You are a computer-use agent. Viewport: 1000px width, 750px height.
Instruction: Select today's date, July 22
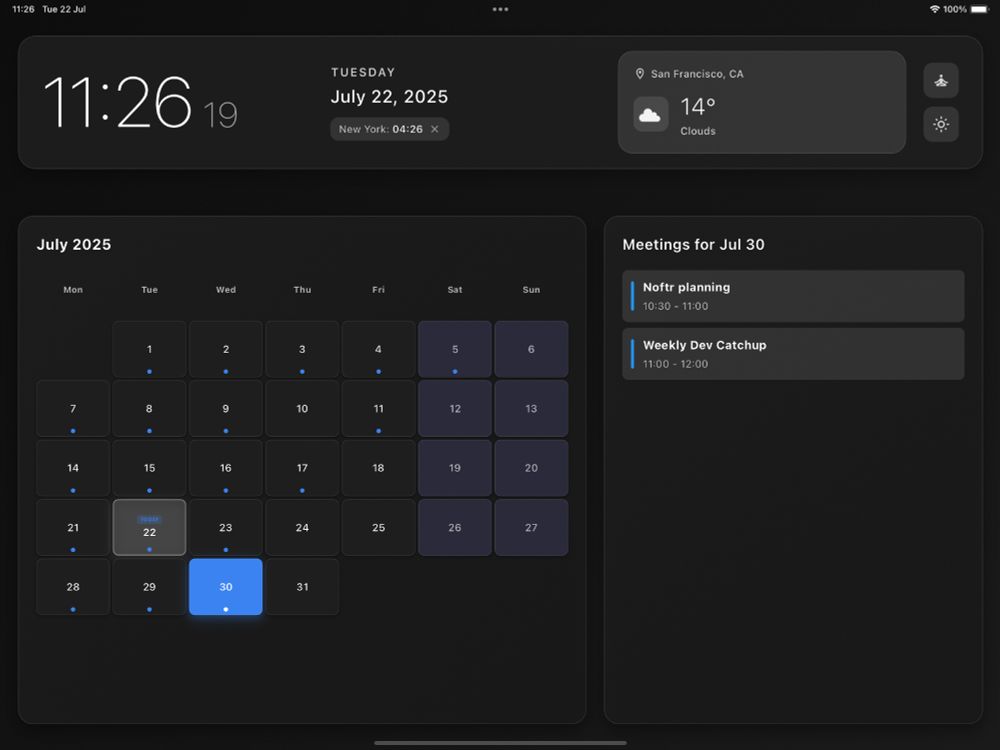coord(149,527)
